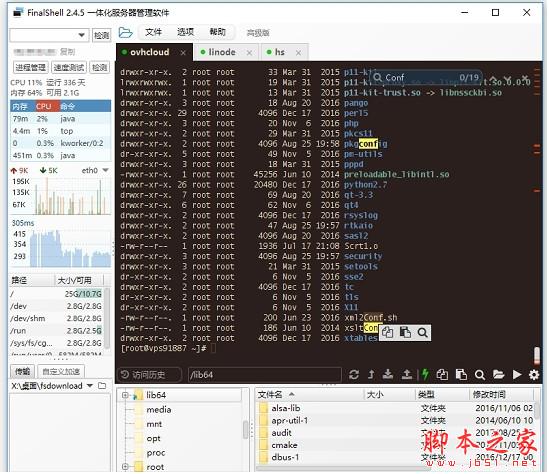Click the green lightning bolt icon
This screenshot has width=549, height=474.
425,375
